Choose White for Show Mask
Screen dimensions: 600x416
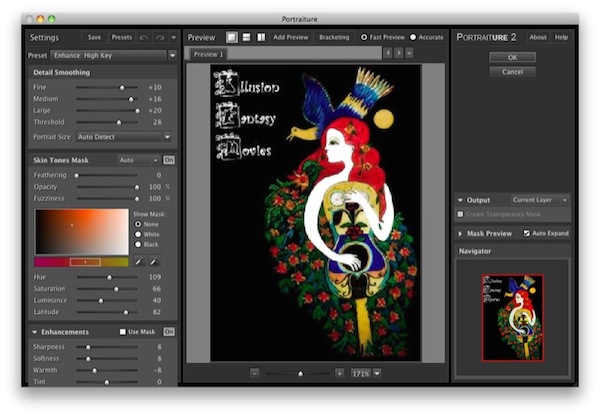pos(138,234)
